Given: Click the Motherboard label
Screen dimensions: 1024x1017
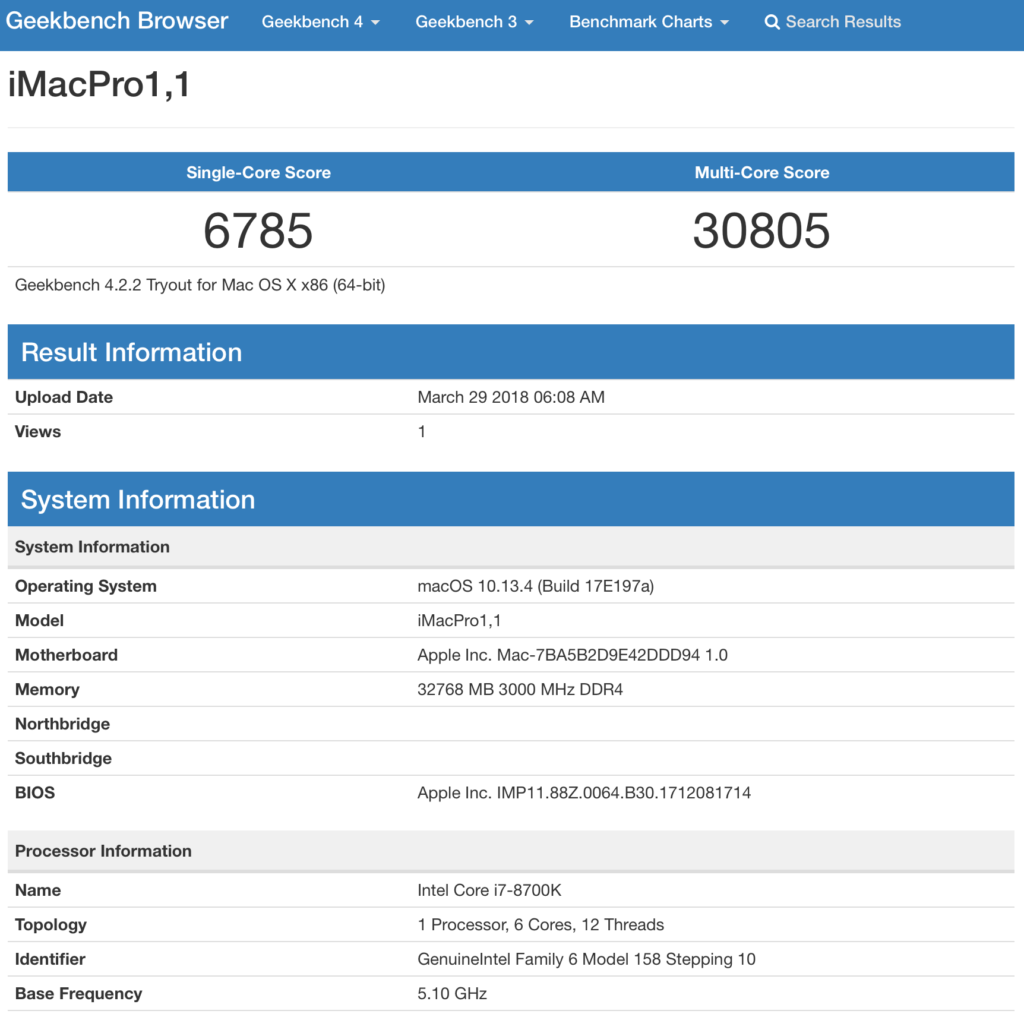Looking at the screenshot, I should click(x=67, y=655).
